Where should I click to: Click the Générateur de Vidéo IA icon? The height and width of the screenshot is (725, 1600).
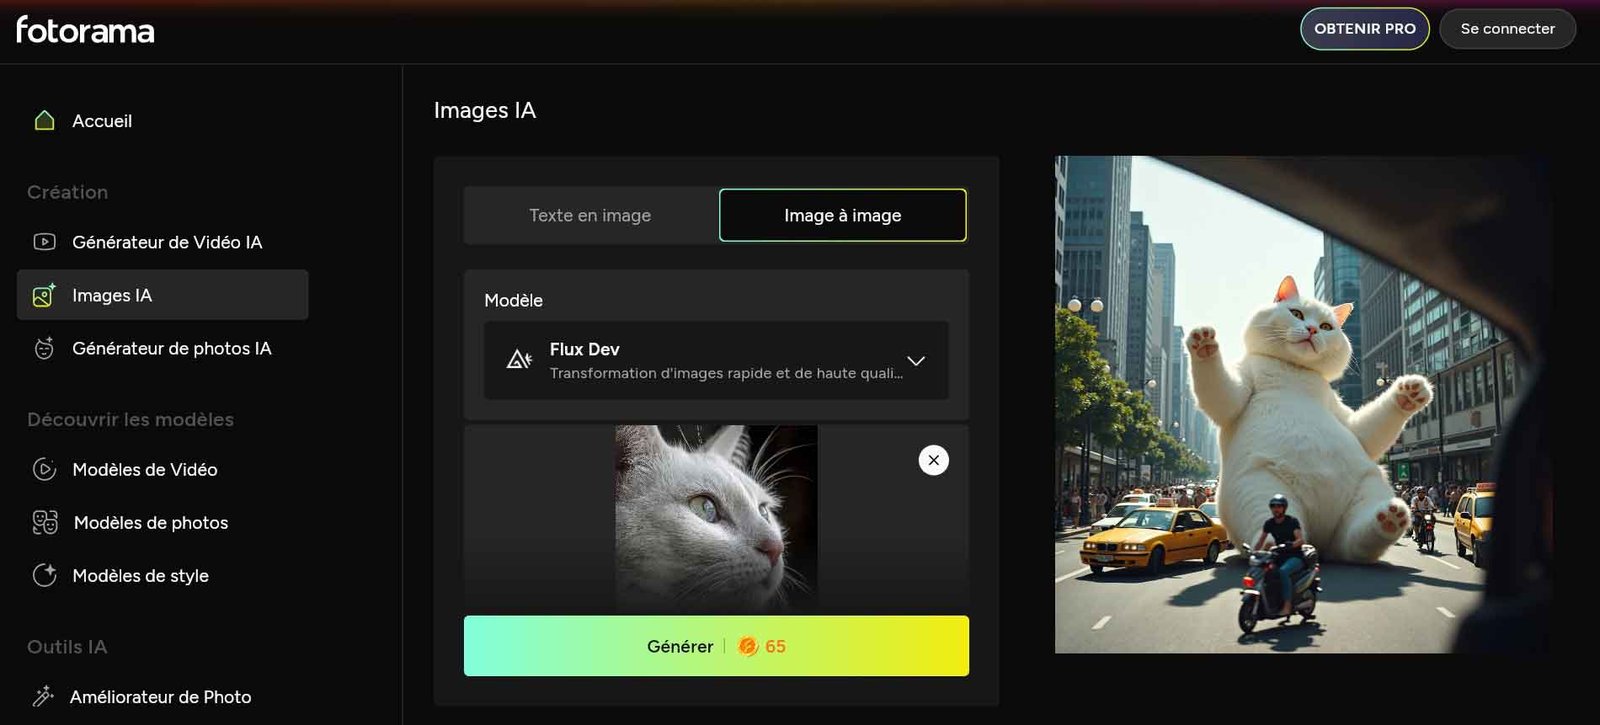pos(44,242)
